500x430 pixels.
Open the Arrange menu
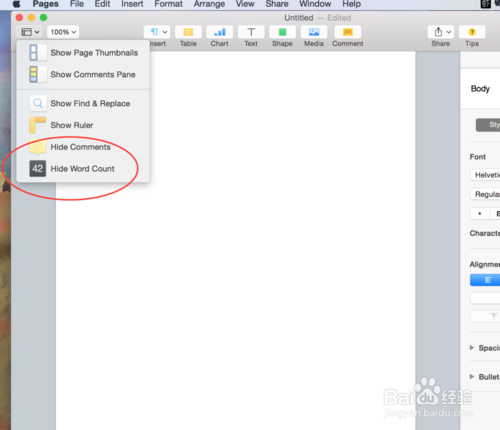209,4
